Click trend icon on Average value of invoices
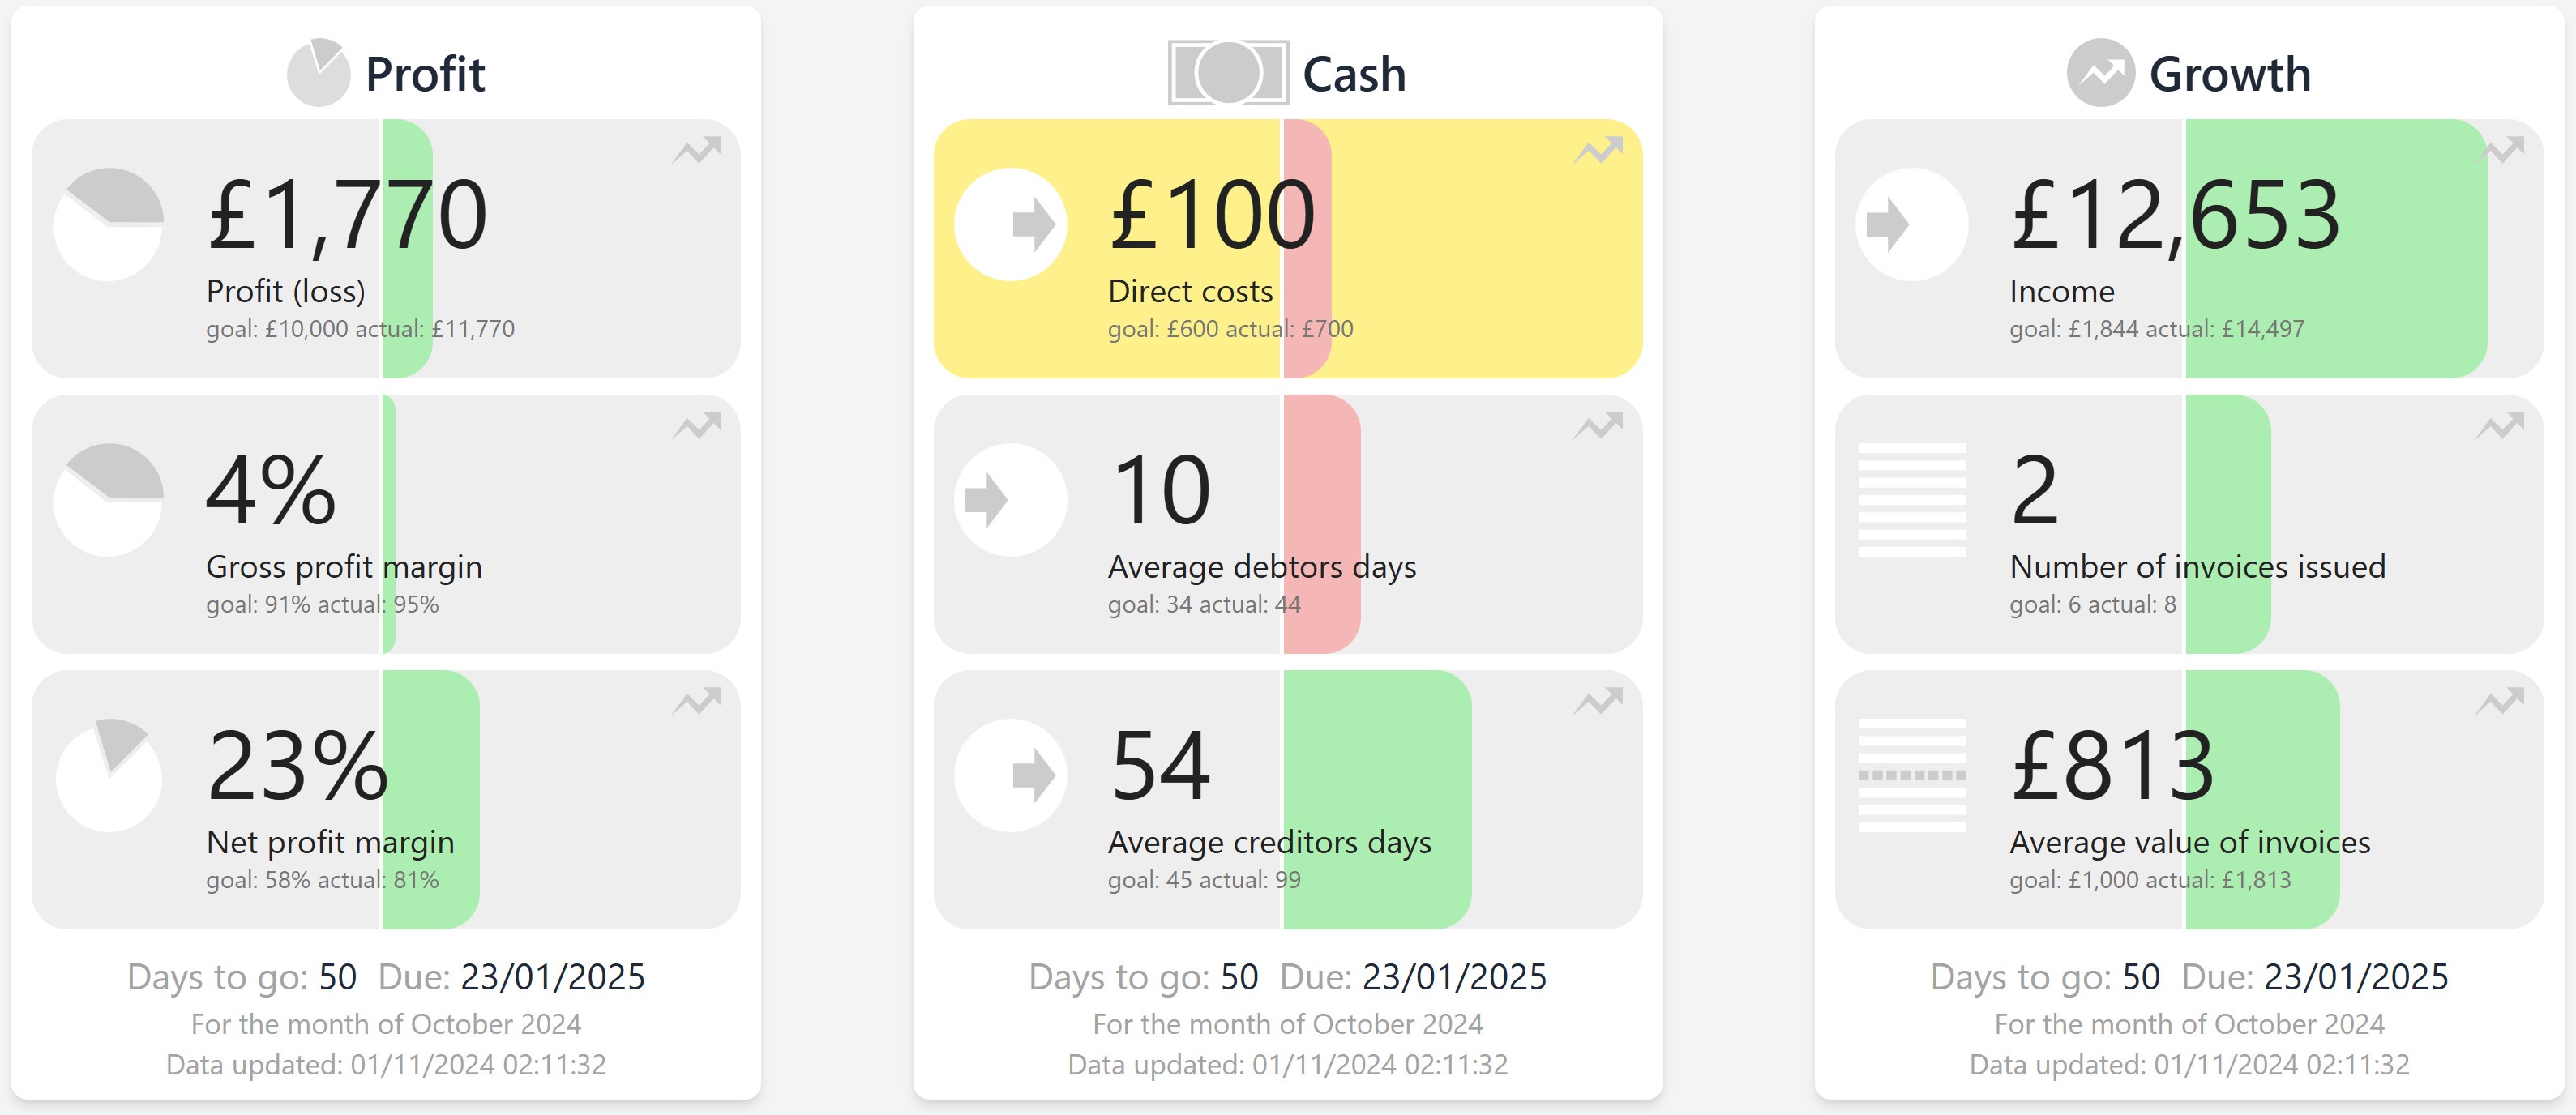 [x=2500, y=701]
